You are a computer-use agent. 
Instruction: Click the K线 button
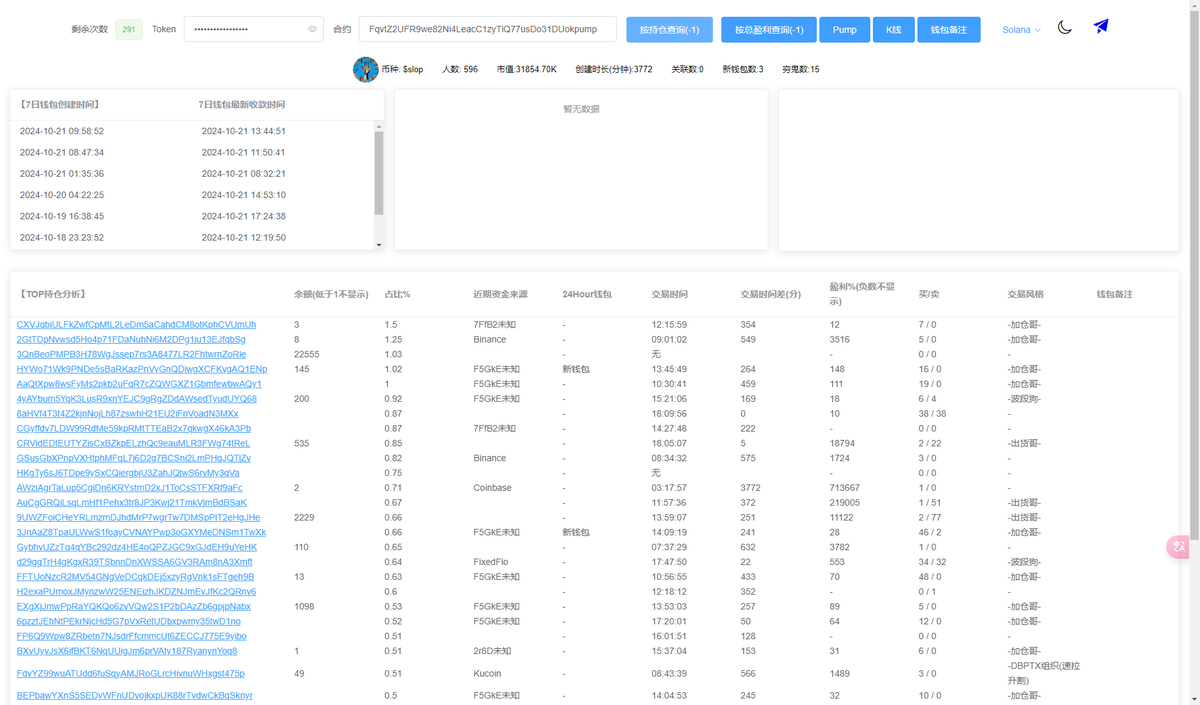coord(893,30)
